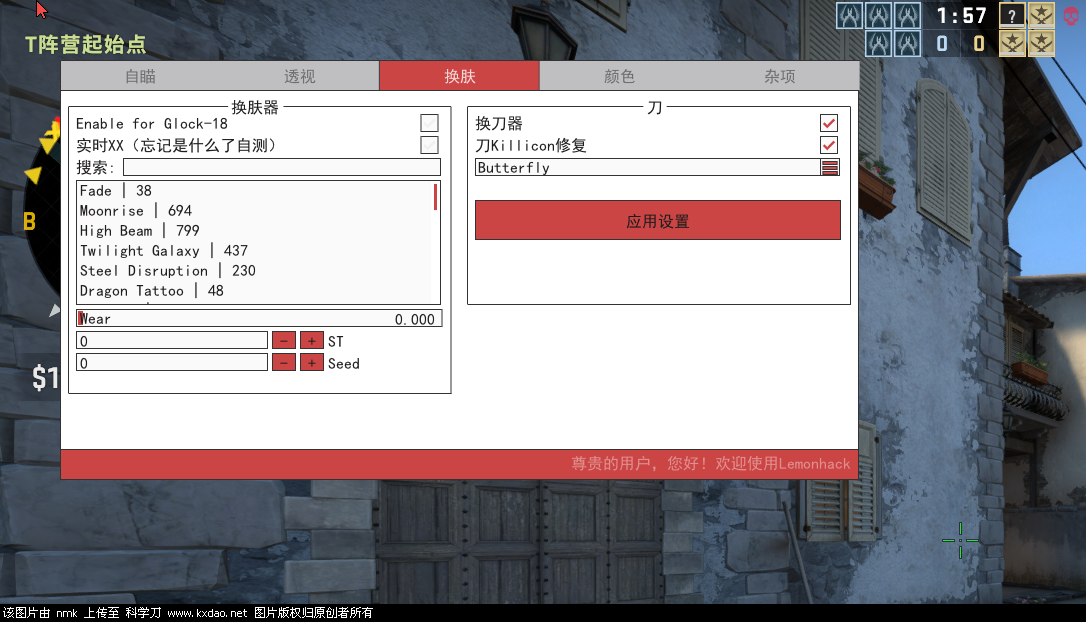Screen dimensions: 1086x622
Task: Select Dragon Tattoo | 48 skin
Action: click(x=253, y=291)
